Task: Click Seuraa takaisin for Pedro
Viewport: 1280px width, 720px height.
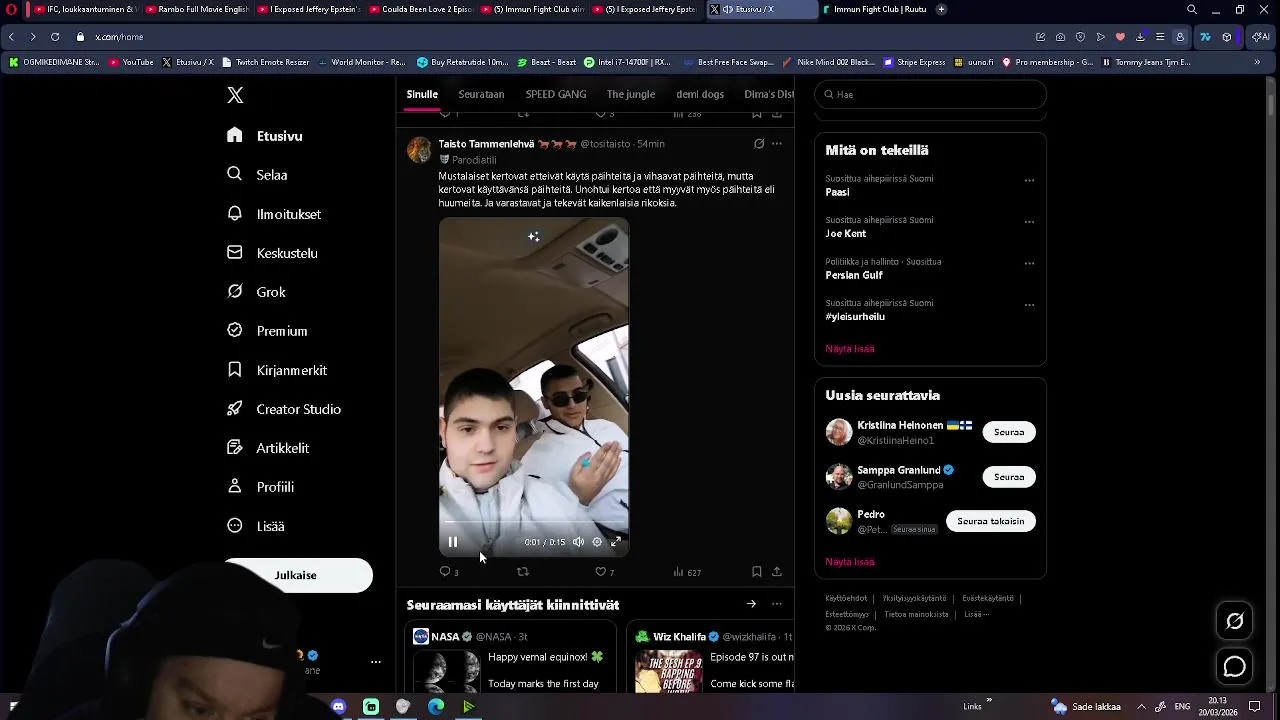Action: point(991,521)
